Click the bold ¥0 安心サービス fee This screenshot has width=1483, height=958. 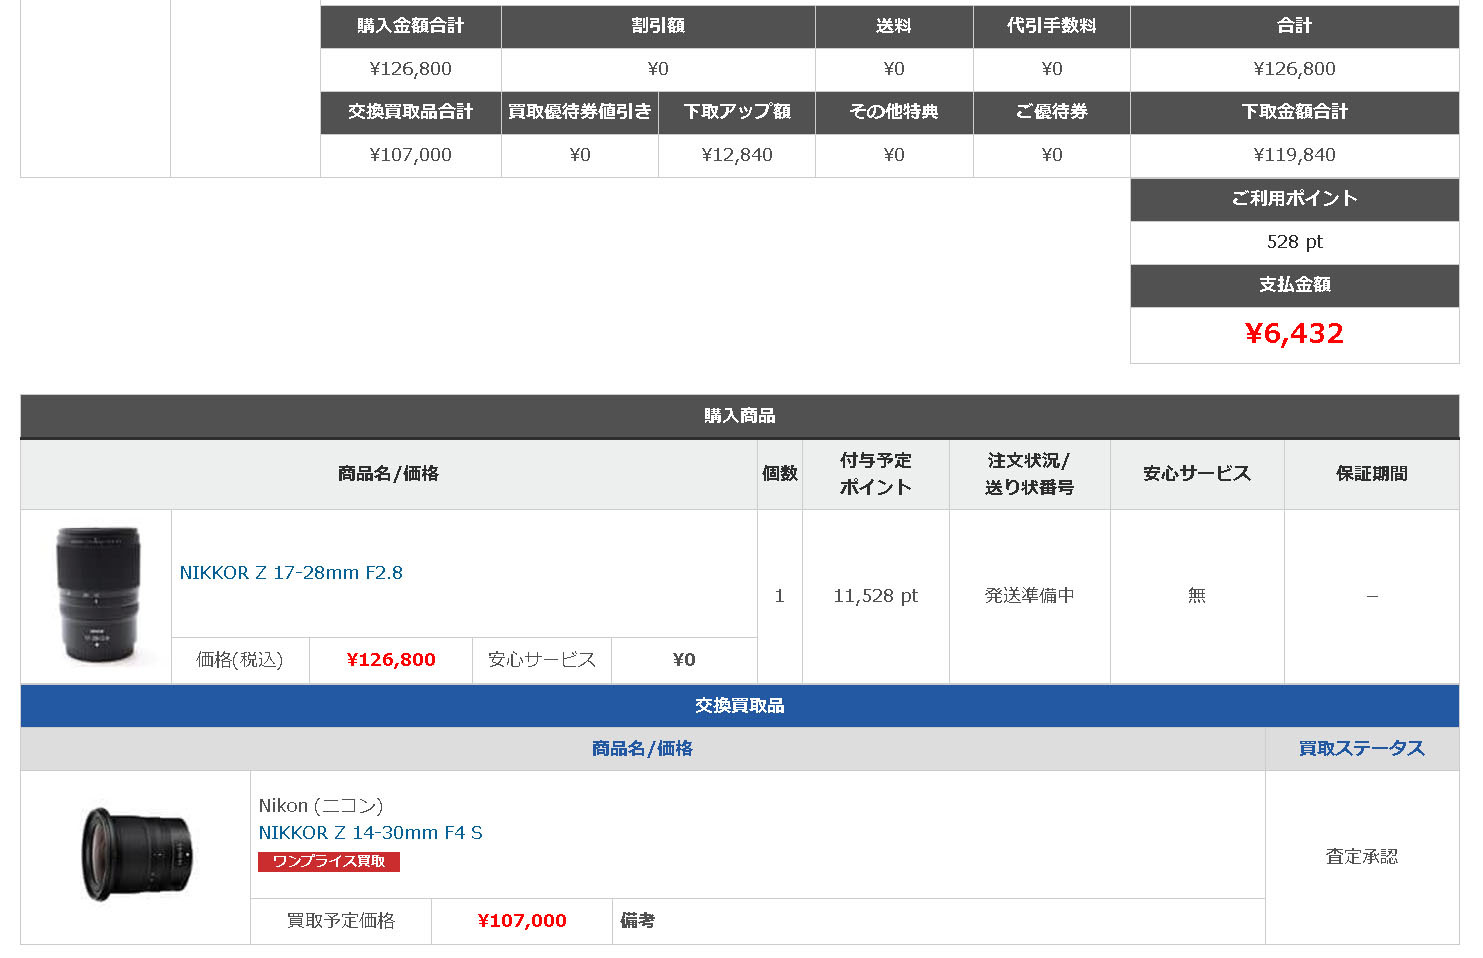[x=684, y=660]
